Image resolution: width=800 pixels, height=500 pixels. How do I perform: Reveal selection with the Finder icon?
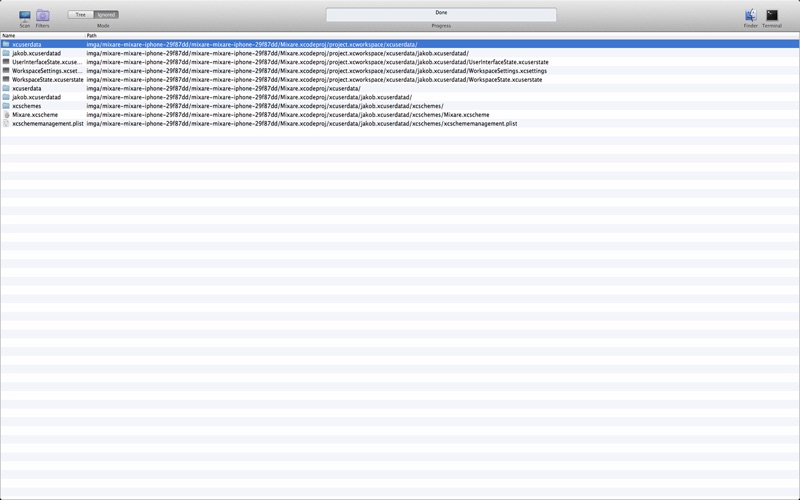pos(751,15)
